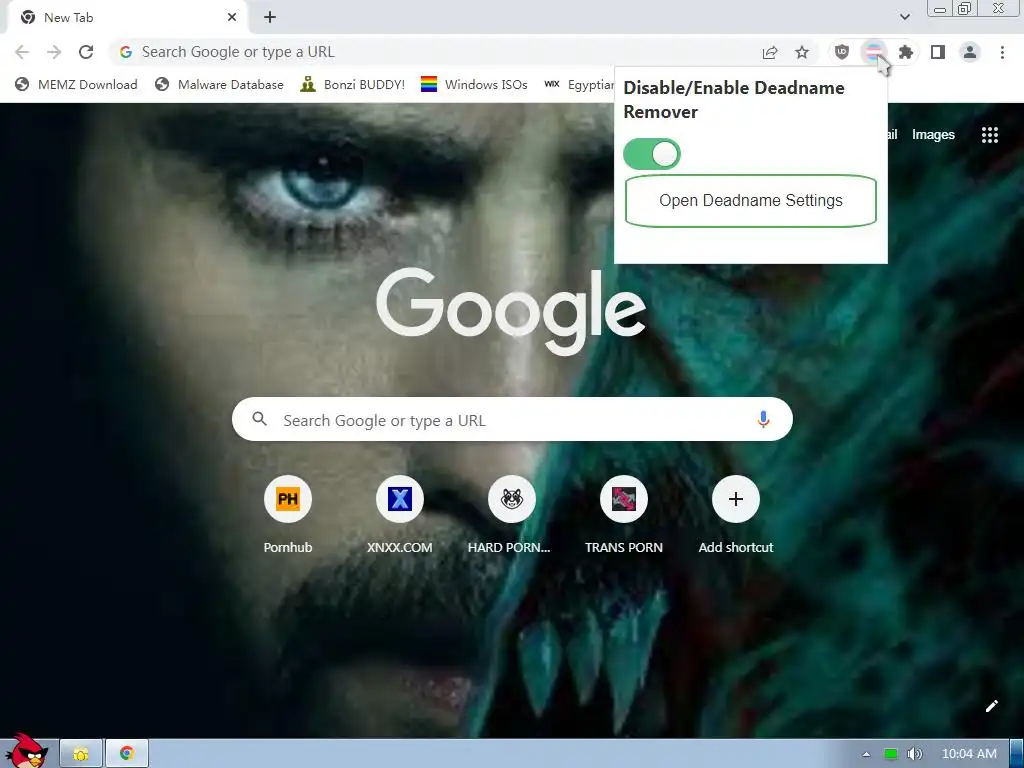This screenshot has width=1024, height=768.
Task: Close the New Tab tab
Action: point(232,18)
